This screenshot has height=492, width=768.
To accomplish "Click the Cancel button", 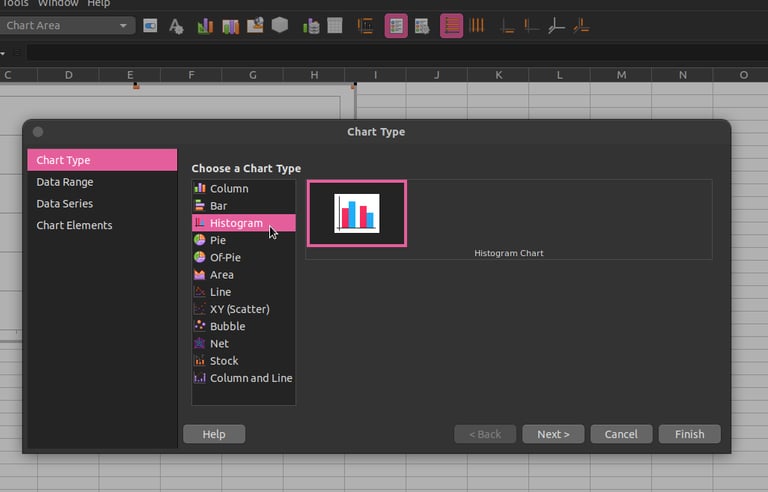I will tap(621, 434).
